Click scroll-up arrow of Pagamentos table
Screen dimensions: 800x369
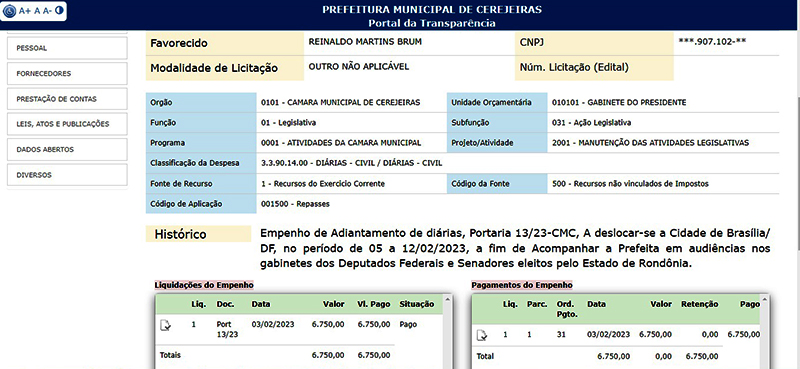pyautogui.click(x=763, y=299)
